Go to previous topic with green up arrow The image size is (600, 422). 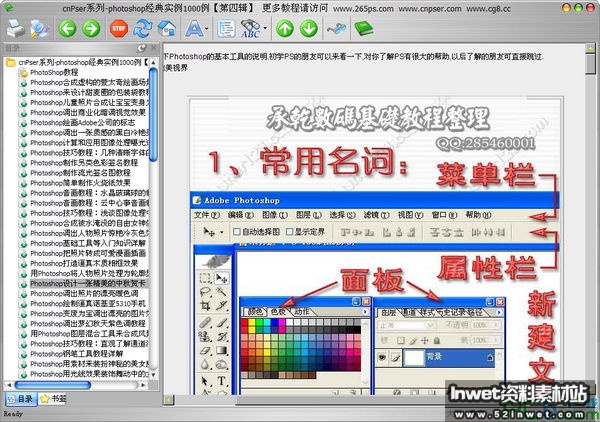tap(285, 29)
